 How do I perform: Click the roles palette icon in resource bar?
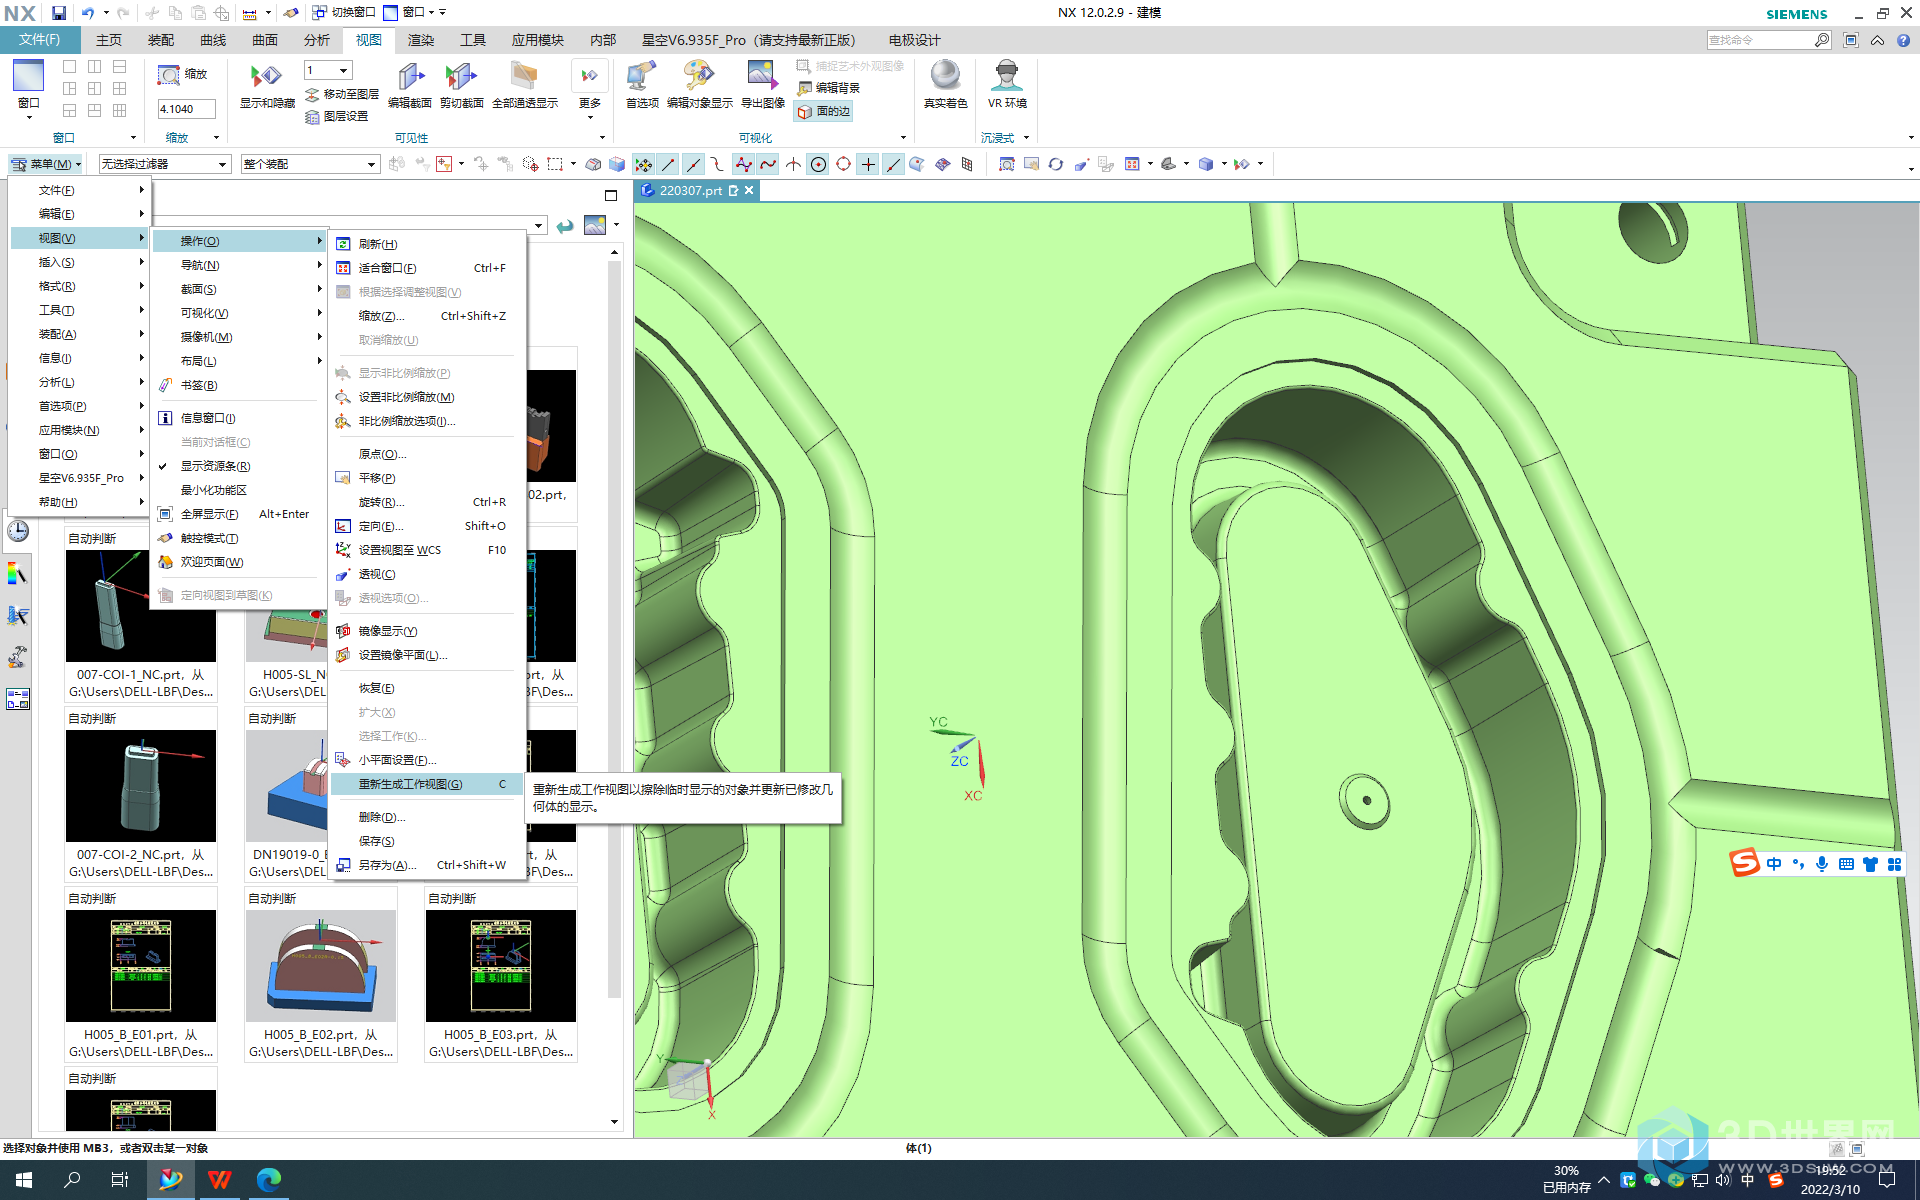click(18, 574)
